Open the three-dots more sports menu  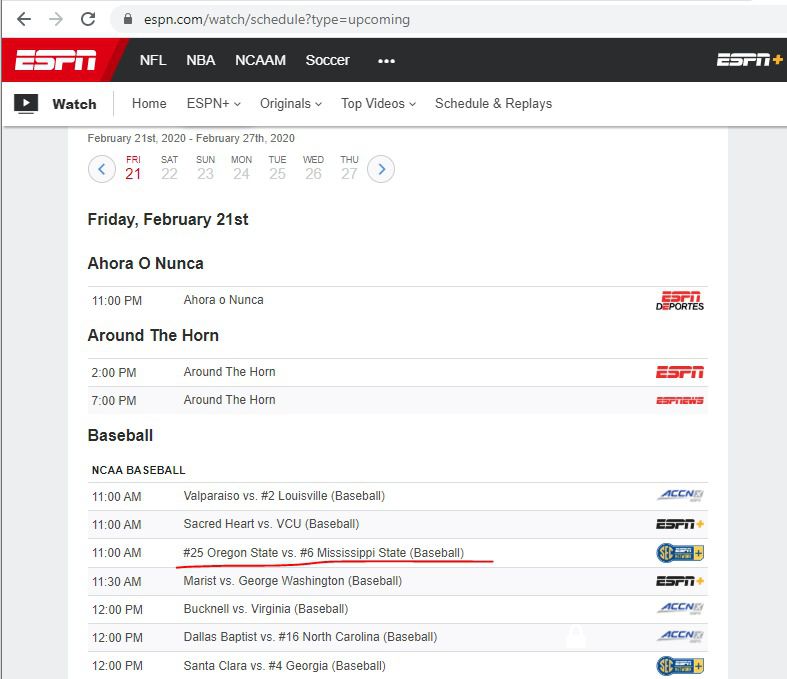tap(386, 60)
